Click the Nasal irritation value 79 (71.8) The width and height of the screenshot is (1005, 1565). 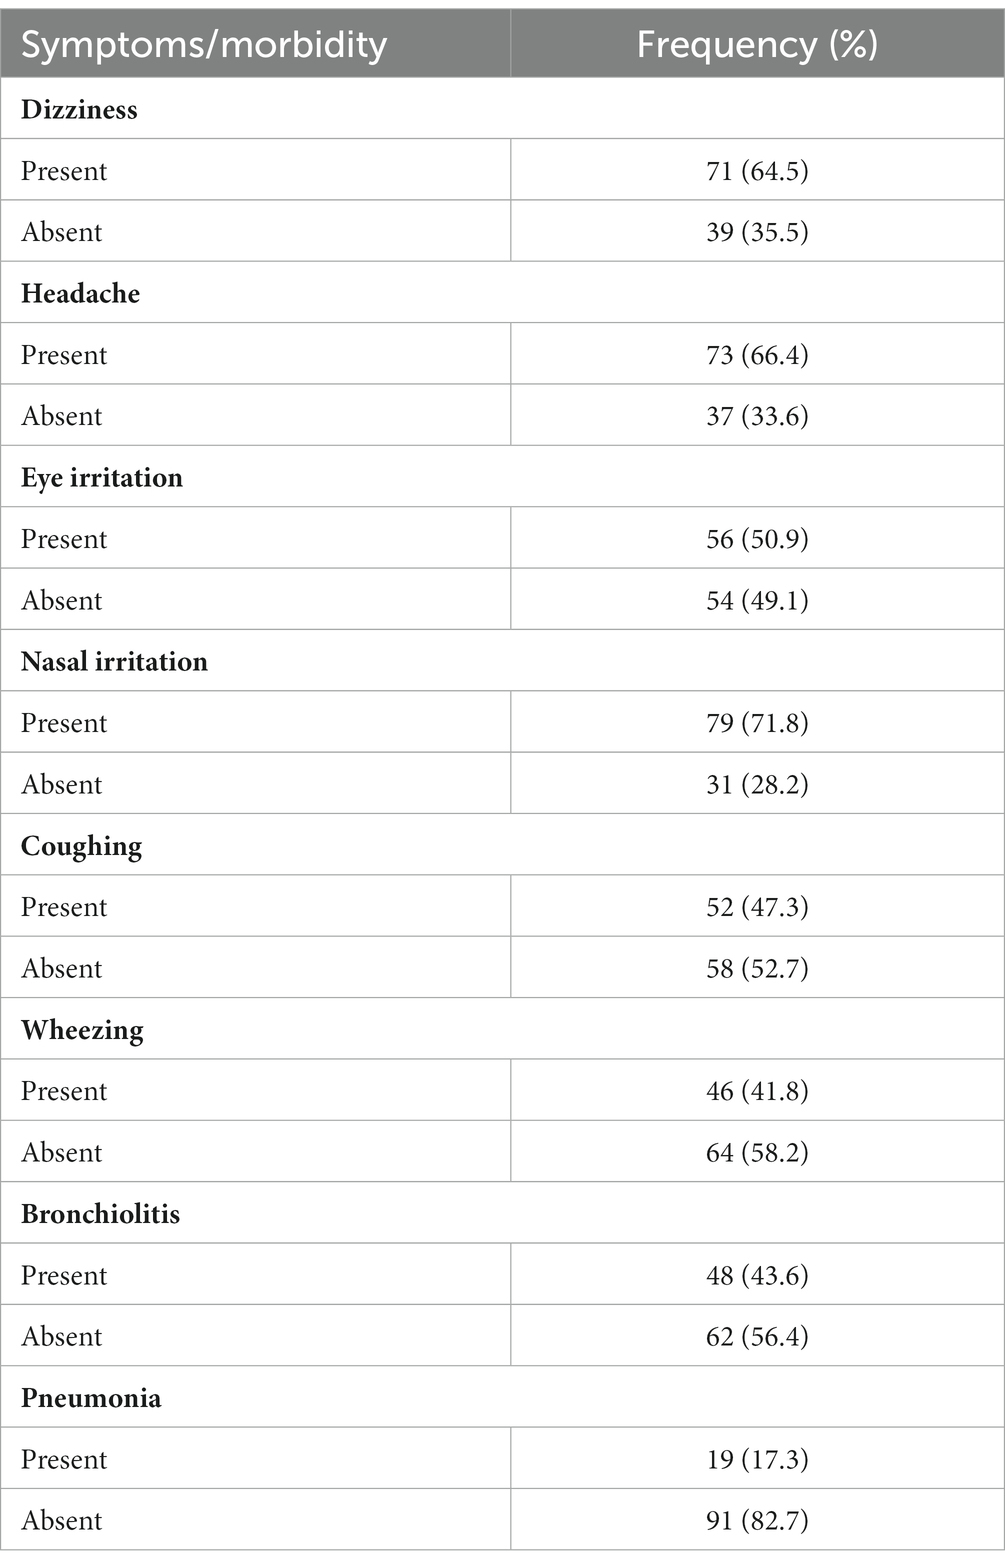point(757,723)
